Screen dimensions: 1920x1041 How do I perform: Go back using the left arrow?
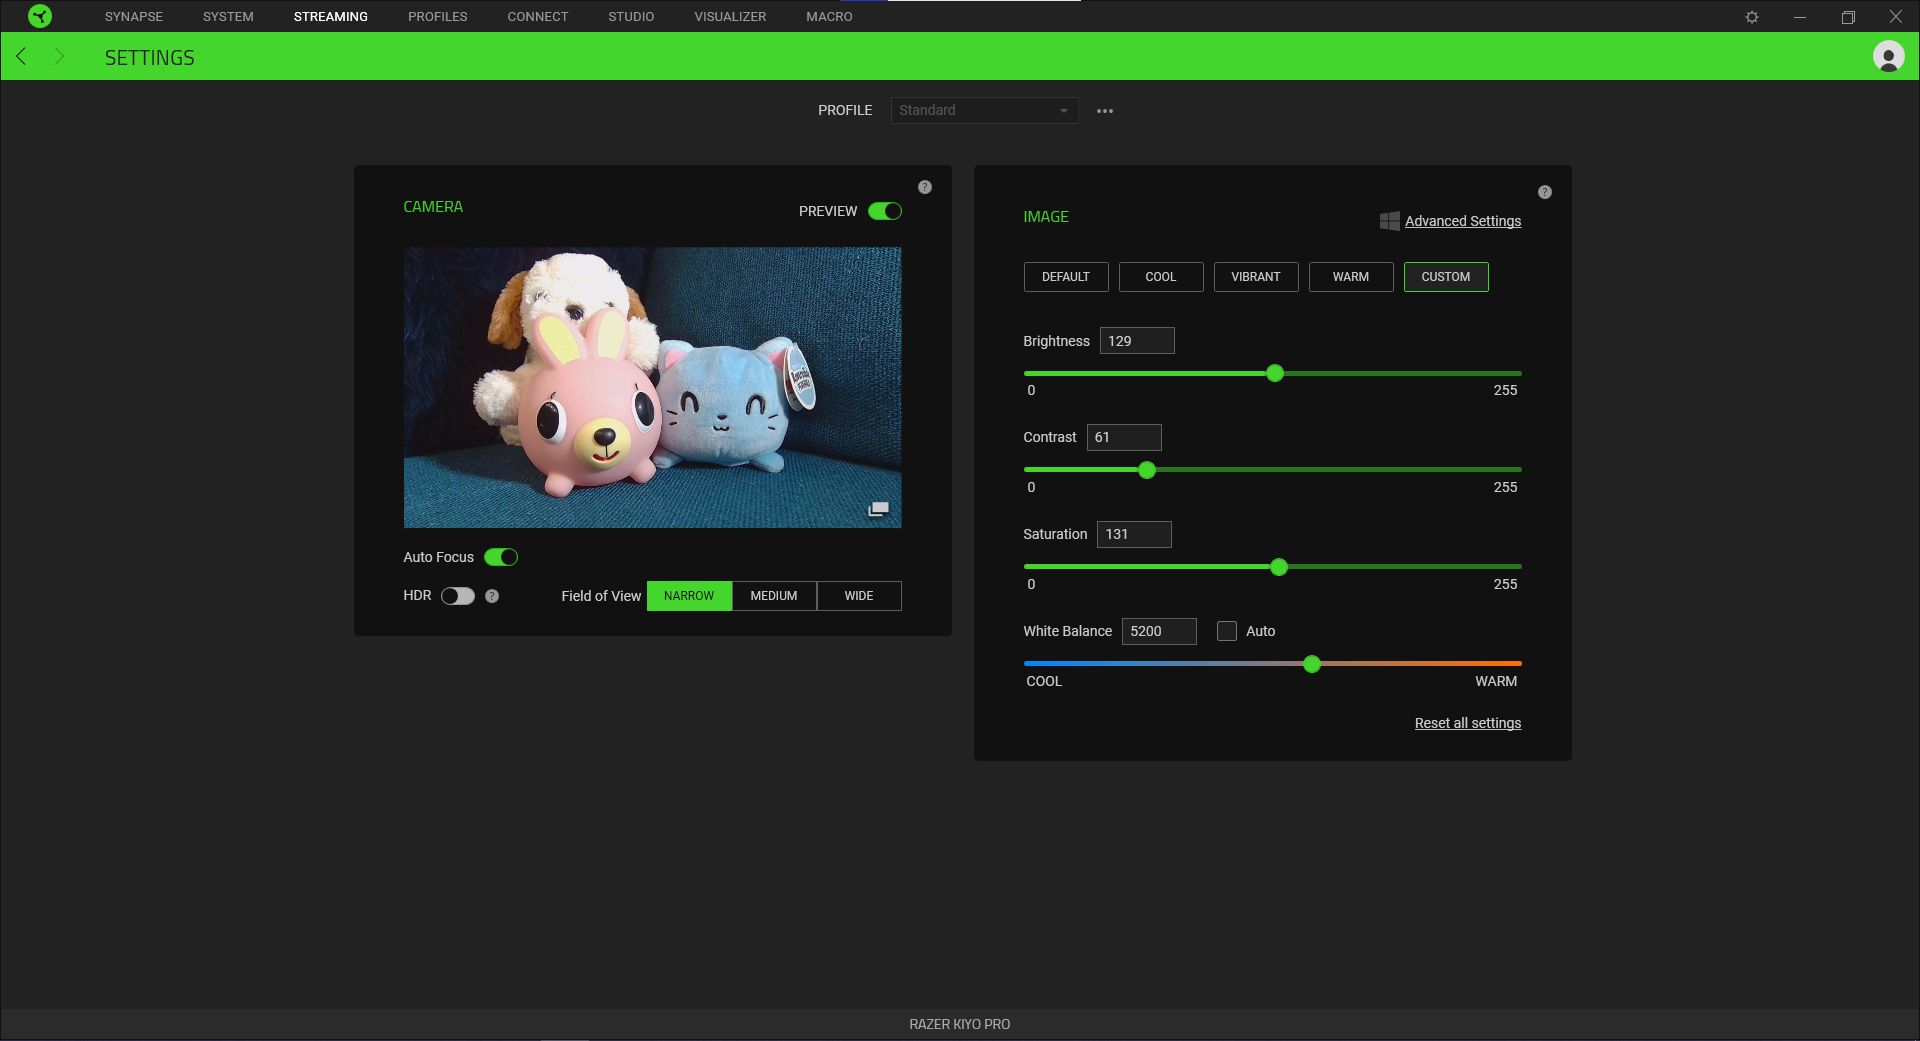(21, 57)
